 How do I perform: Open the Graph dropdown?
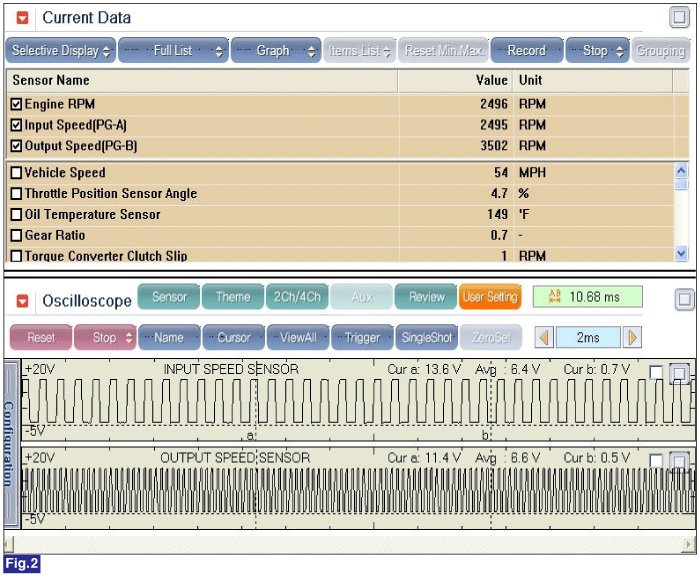[276, 50]
